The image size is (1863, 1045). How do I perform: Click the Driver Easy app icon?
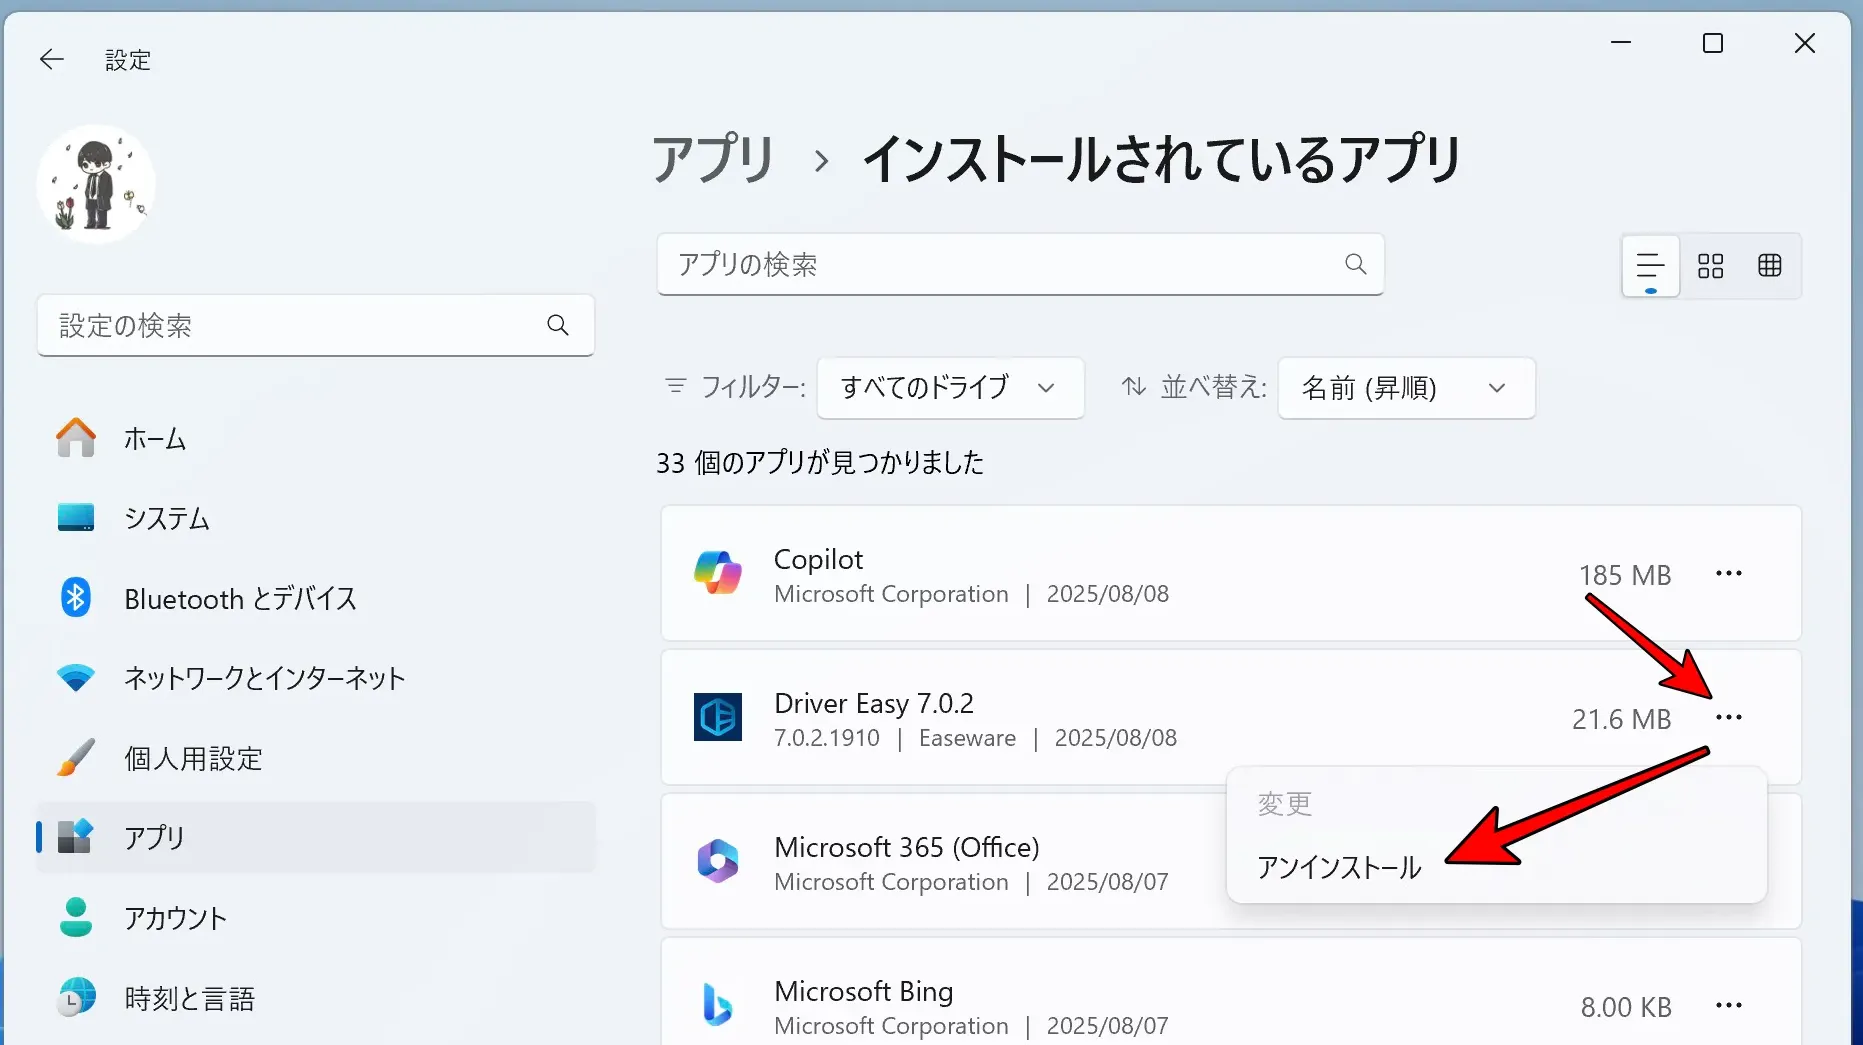pyautogui.click(x=718, y=717)
